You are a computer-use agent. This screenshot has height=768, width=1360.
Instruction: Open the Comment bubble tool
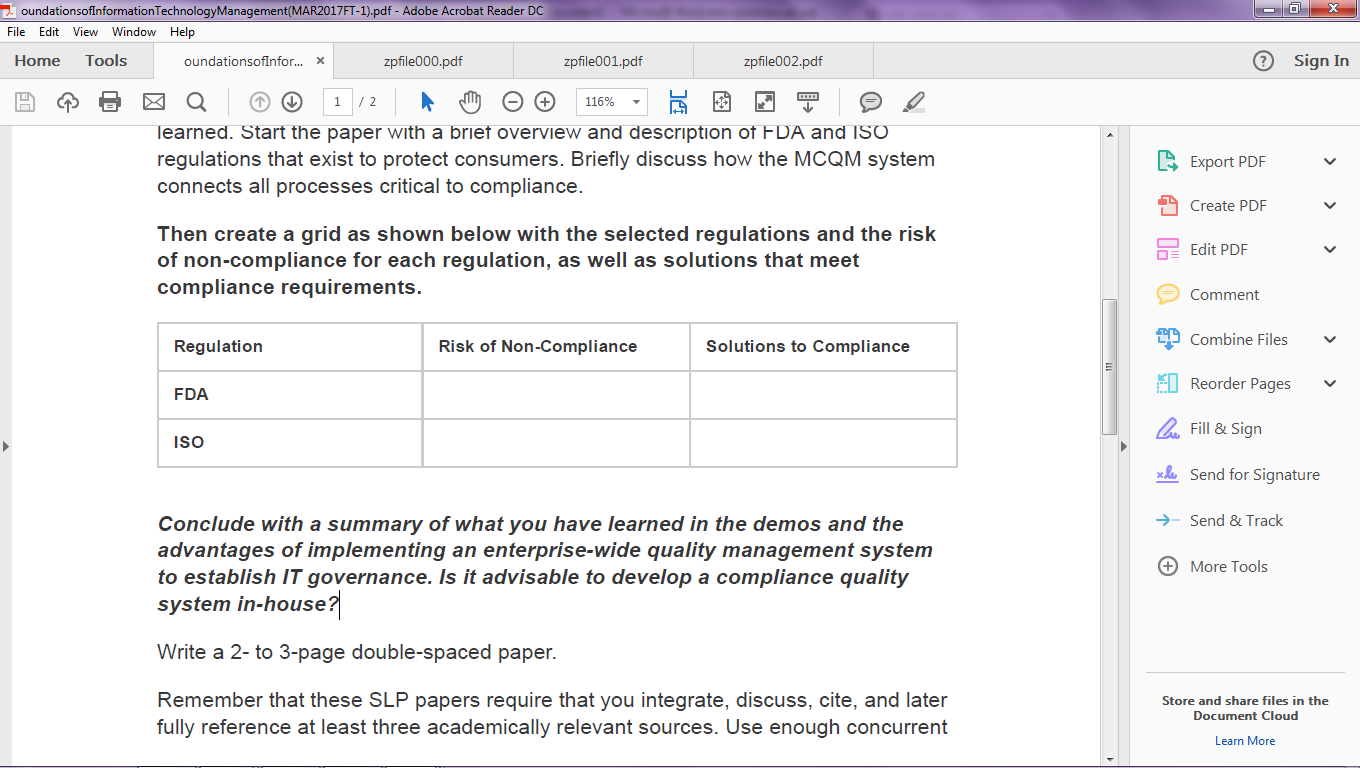[x=870, y=101]
